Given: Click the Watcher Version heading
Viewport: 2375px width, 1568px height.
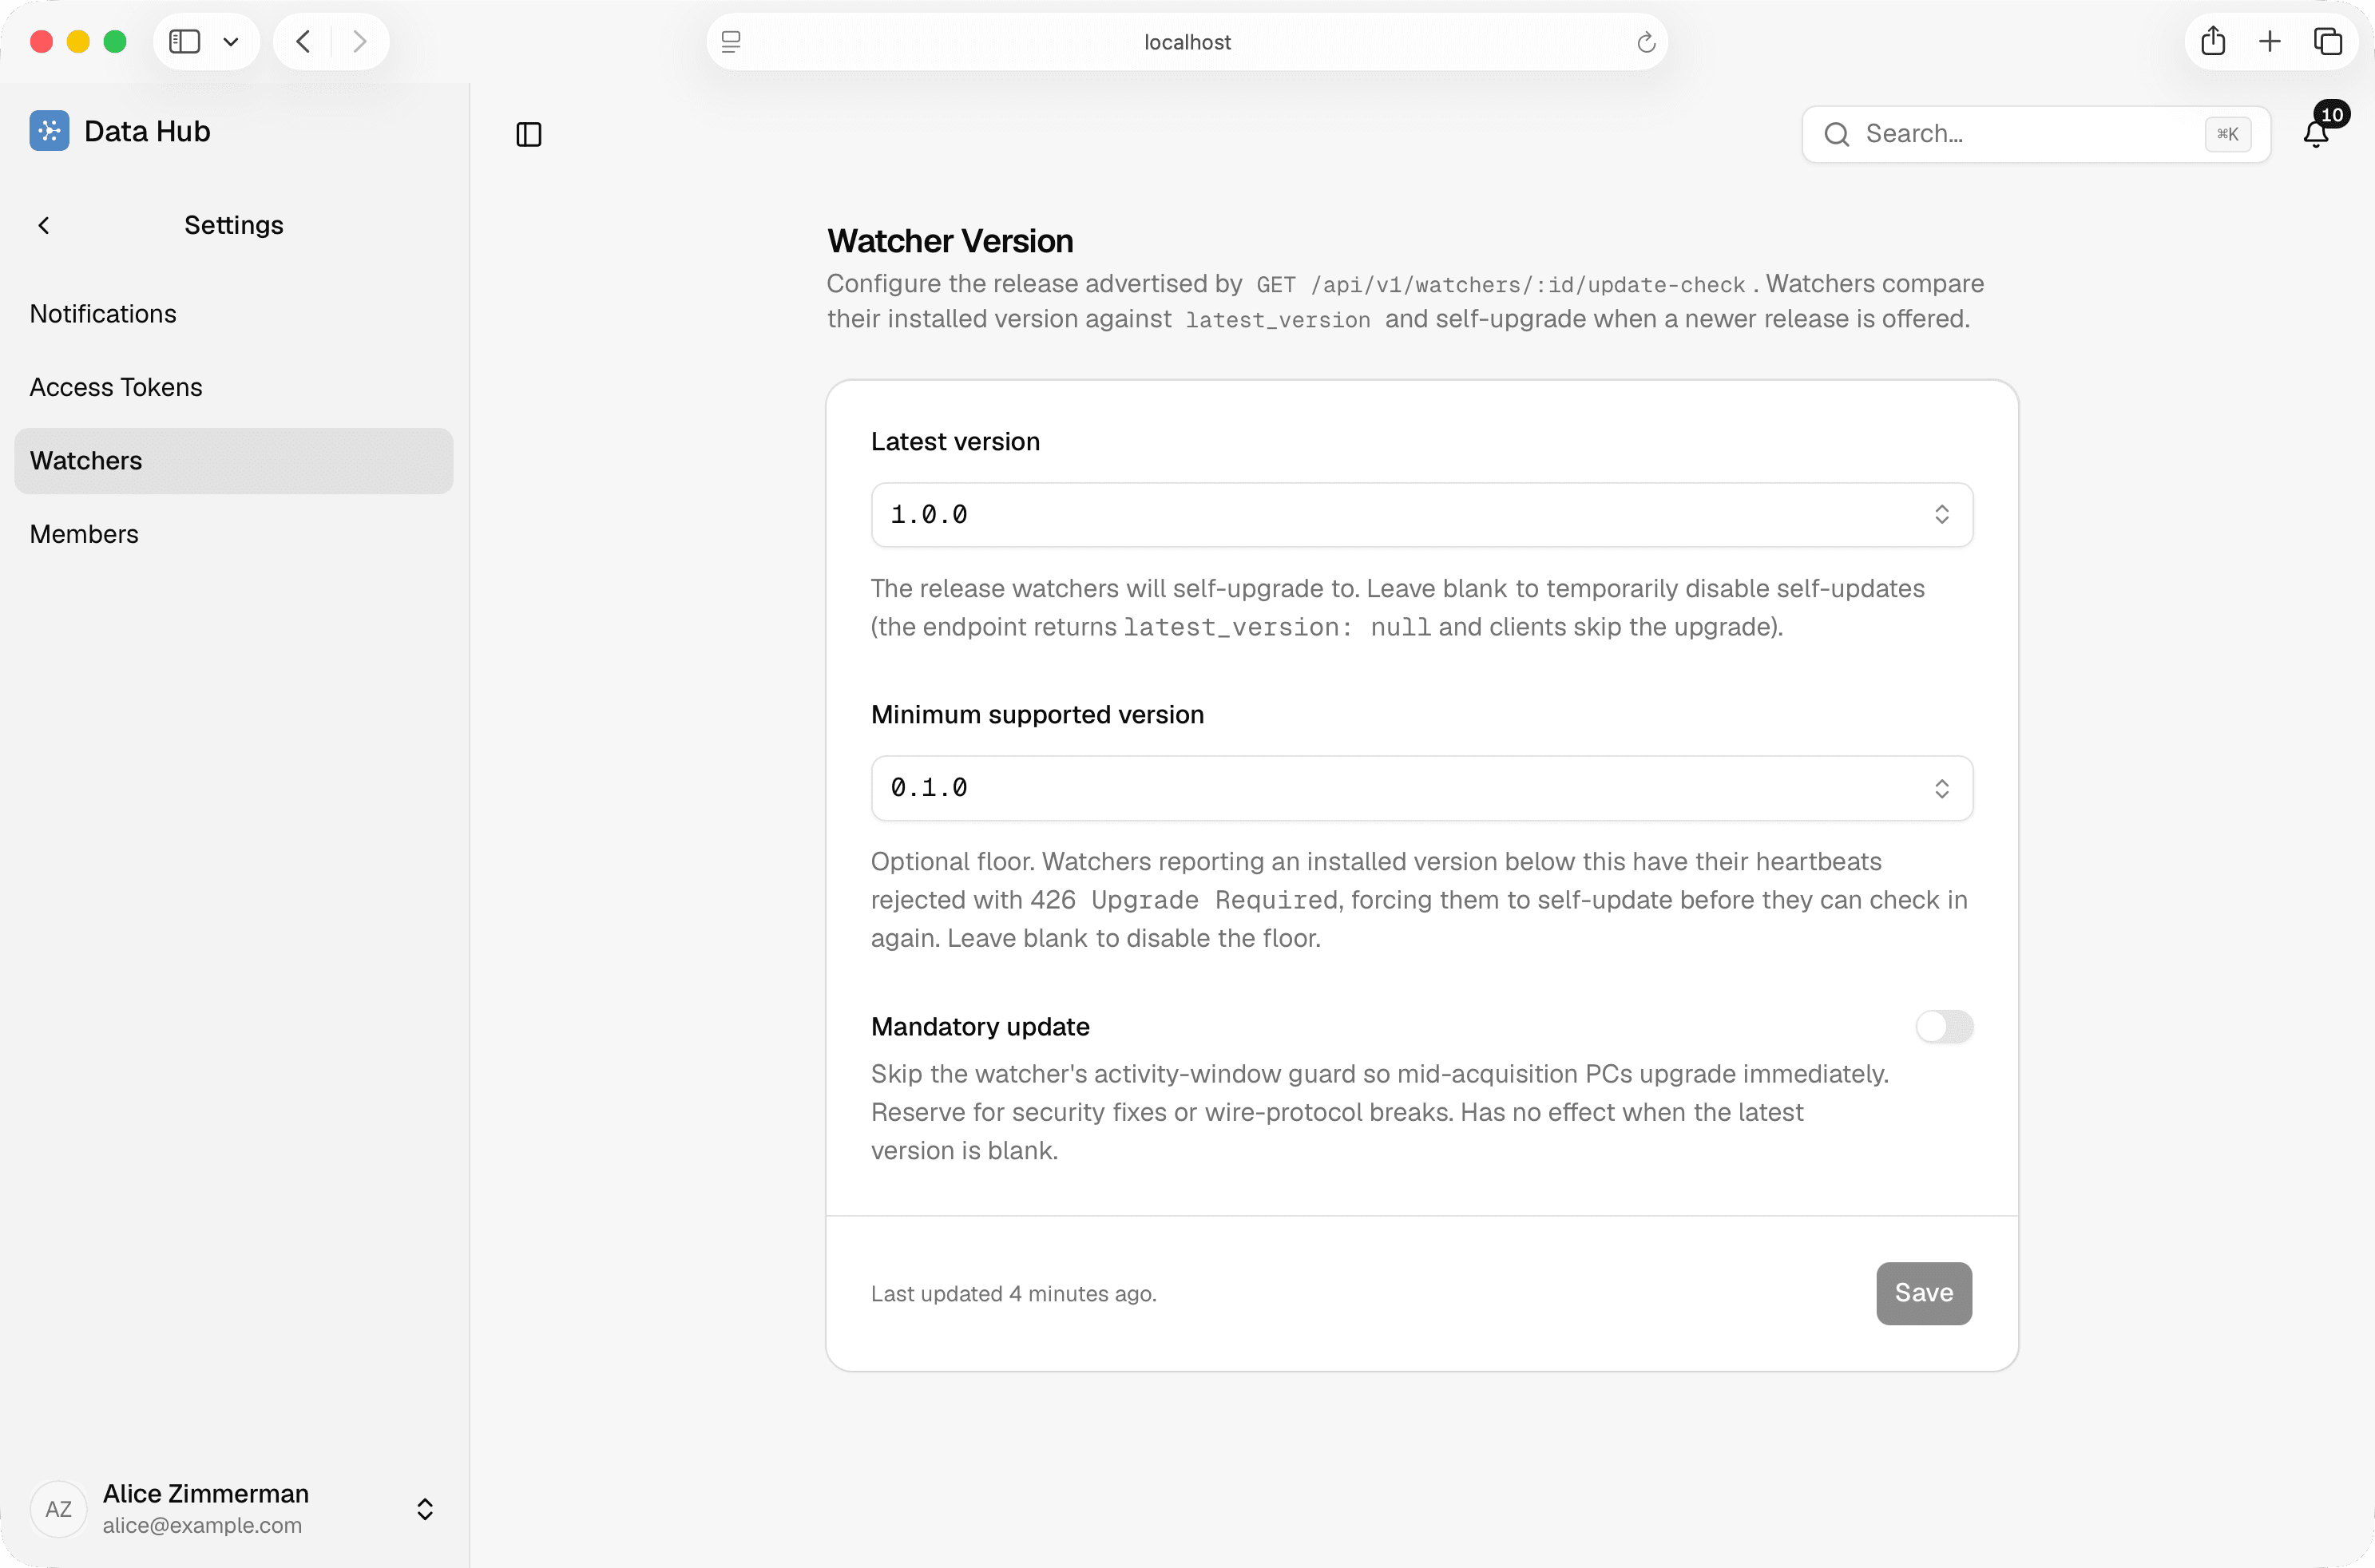Looking at the screenshot, I should coord(950,241).
